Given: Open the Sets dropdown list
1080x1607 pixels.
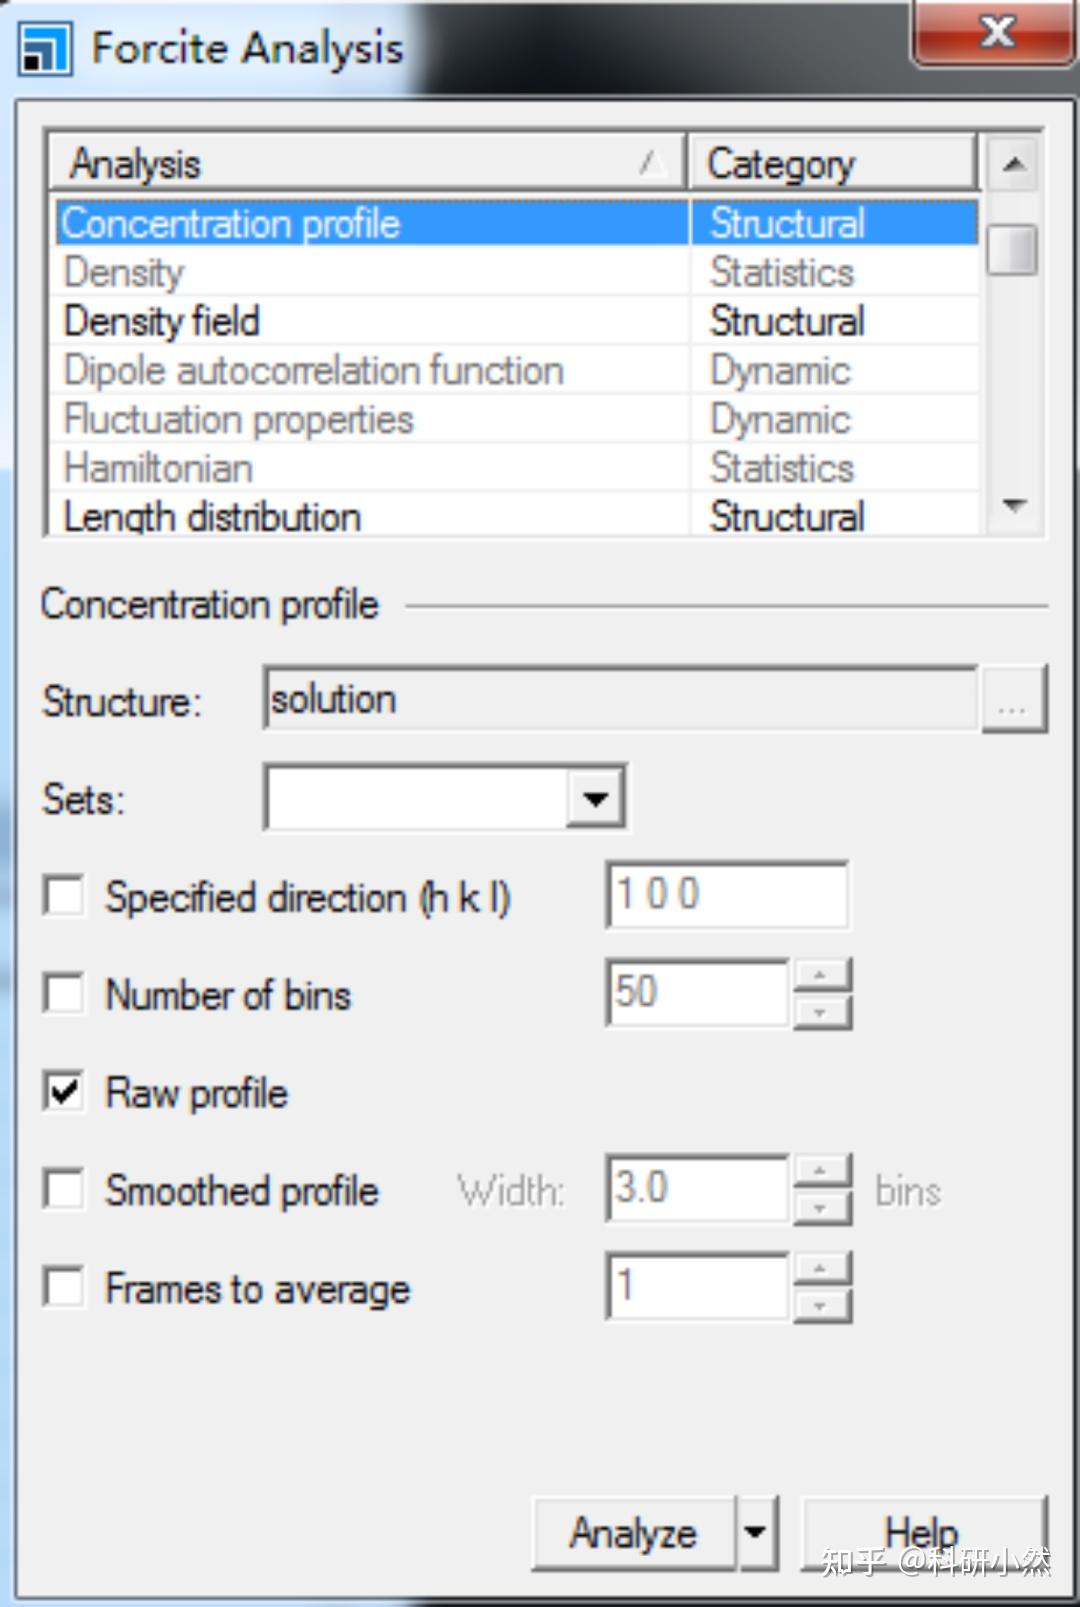Looking at the screenshot, I should click(596, 798).
